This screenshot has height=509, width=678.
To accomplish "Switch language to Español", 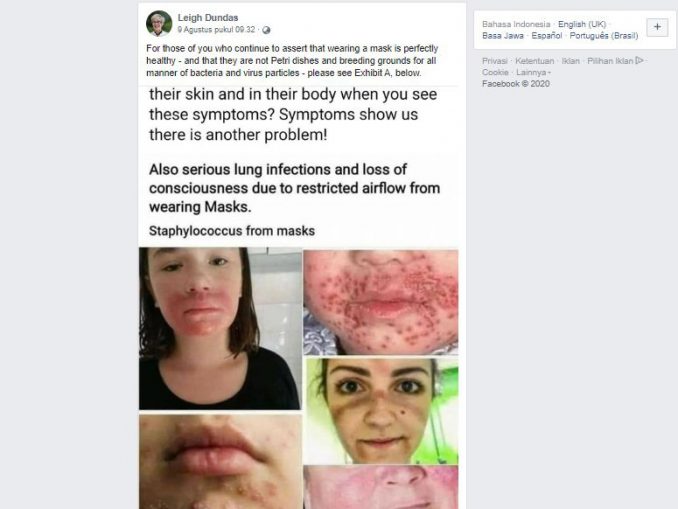I will (547, 35).
